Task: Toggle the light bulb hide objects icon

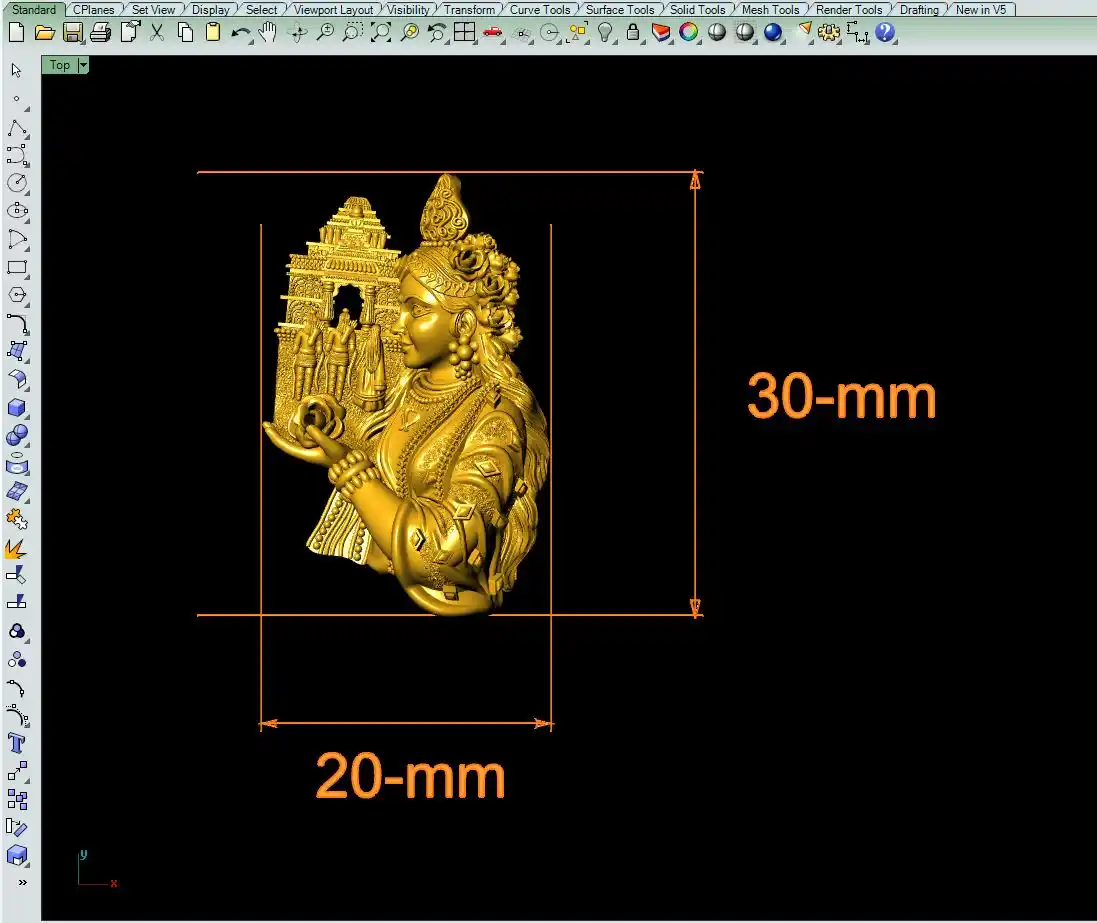Action: (605, 32)
